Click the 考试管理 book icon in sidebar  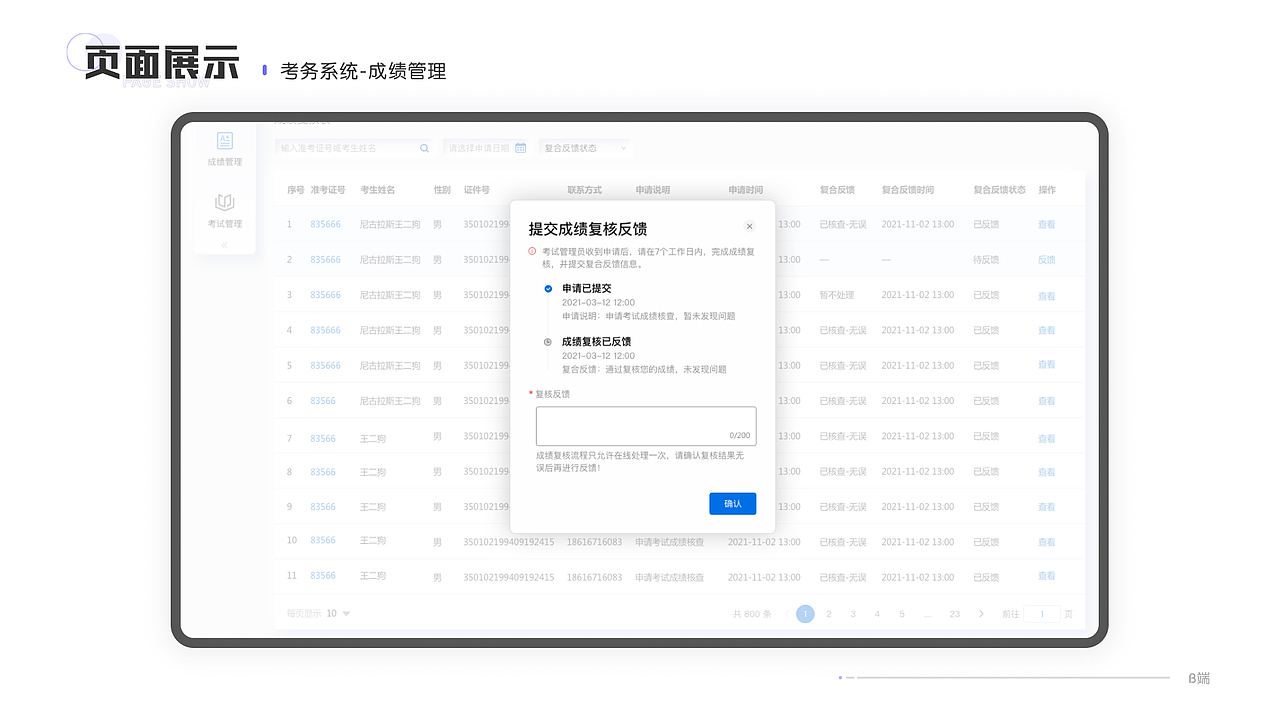pos(224,206)
